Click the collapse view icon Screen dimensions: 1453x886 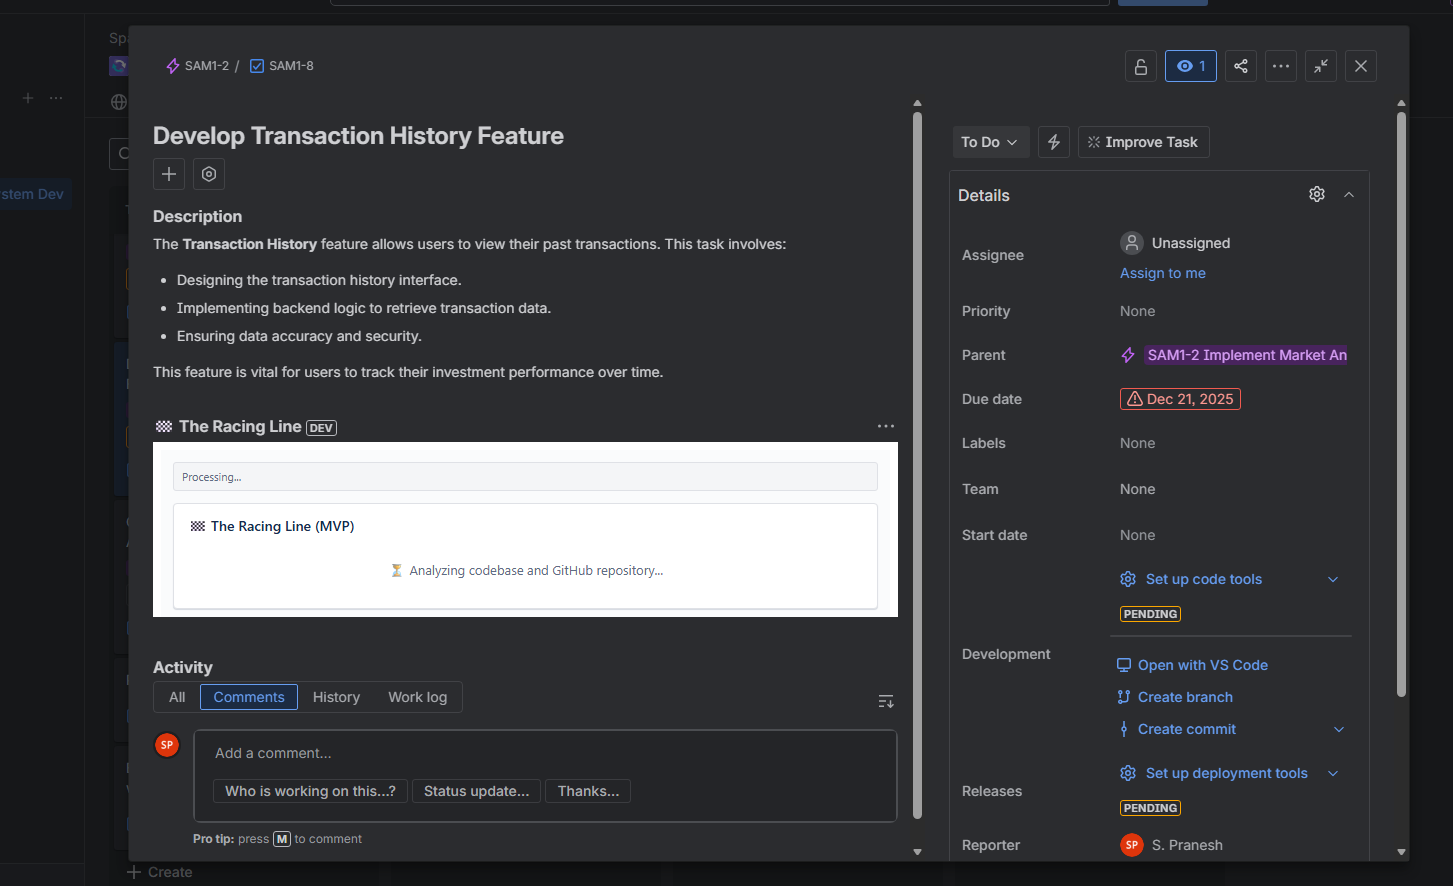pyautogui.click(x=1321, y=66)
